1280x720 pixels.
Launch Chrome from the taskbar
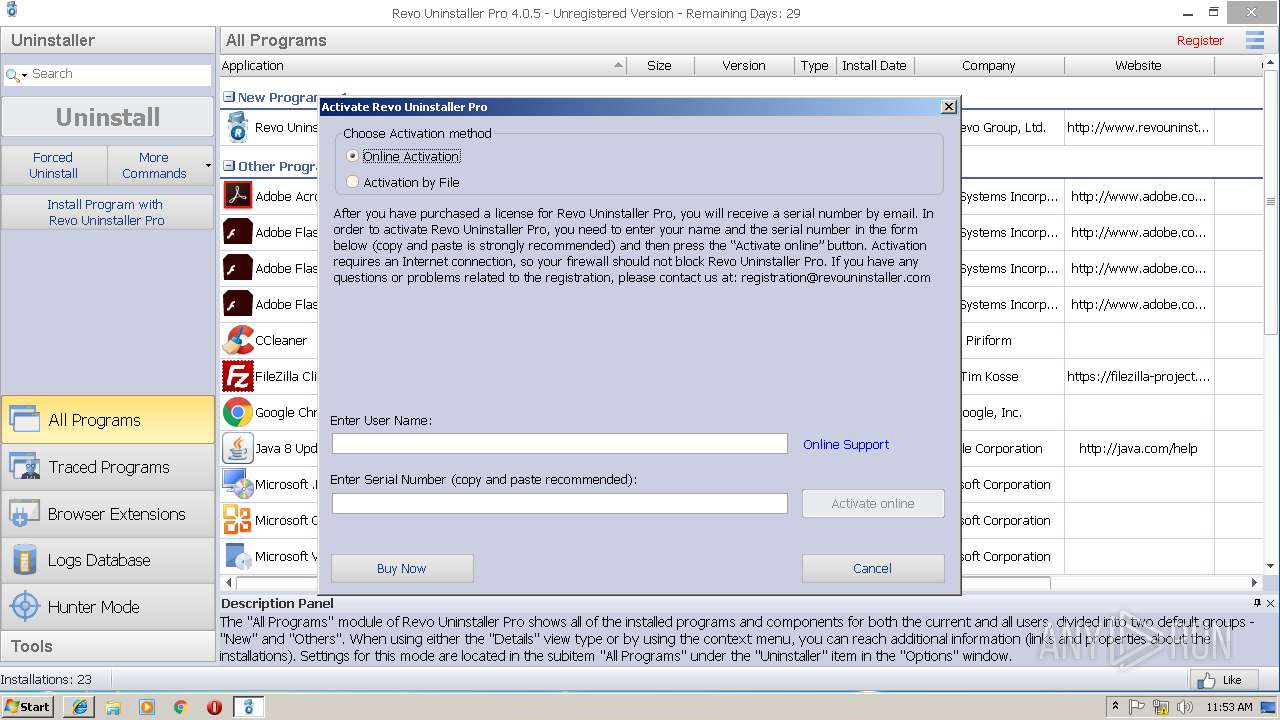click(x=180, y=707)
